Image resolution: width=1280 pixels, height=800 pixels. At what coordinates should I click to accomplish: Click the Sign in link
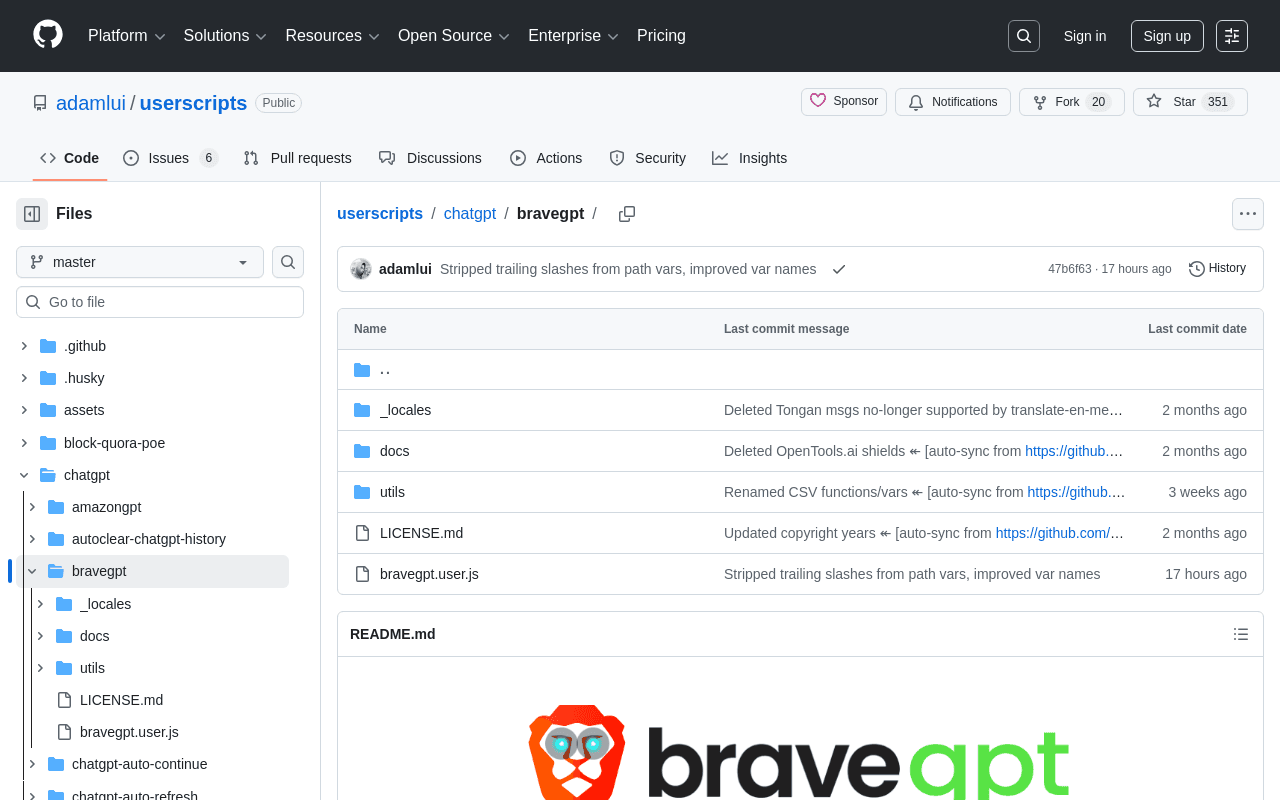pyautogui.click(x=1085, y=36)
